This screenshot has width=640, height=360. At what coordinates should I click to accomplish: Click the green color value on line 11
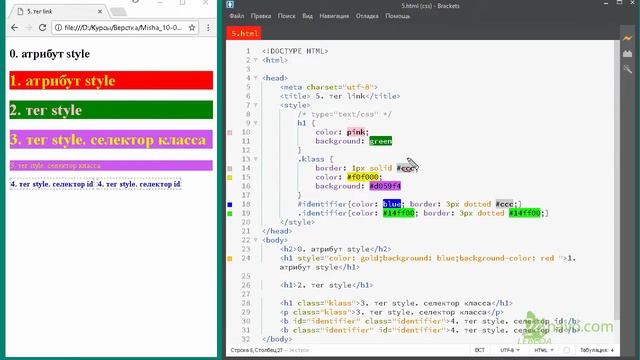click(x=380, y=141)
